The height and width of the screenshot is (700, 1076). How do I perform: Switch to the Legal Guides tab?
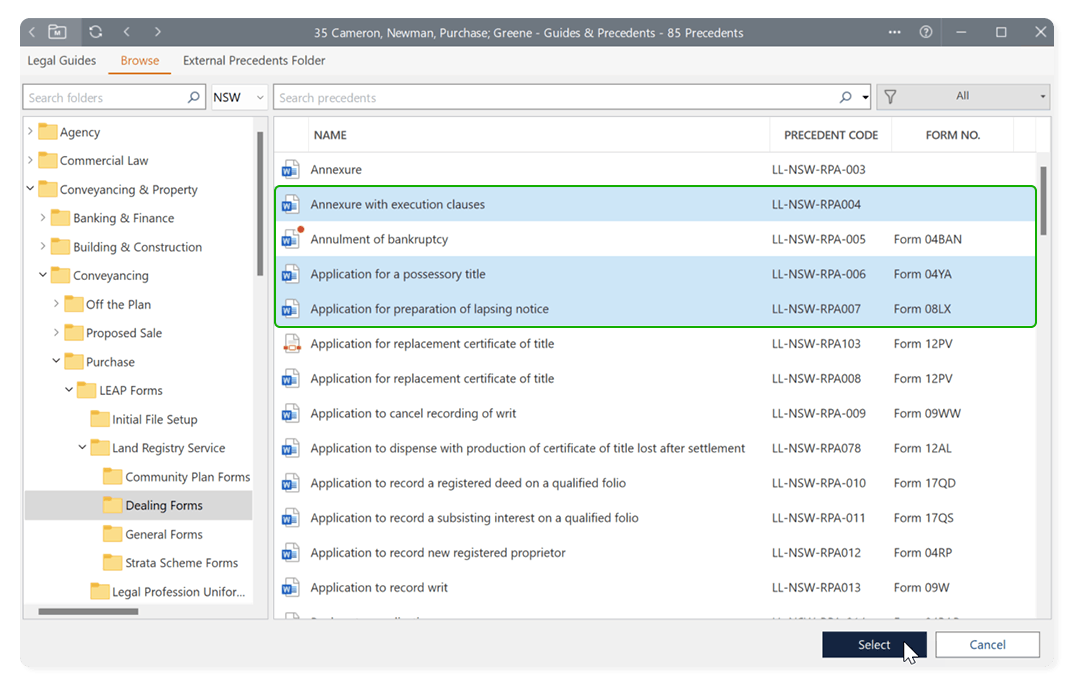point(62,60)
